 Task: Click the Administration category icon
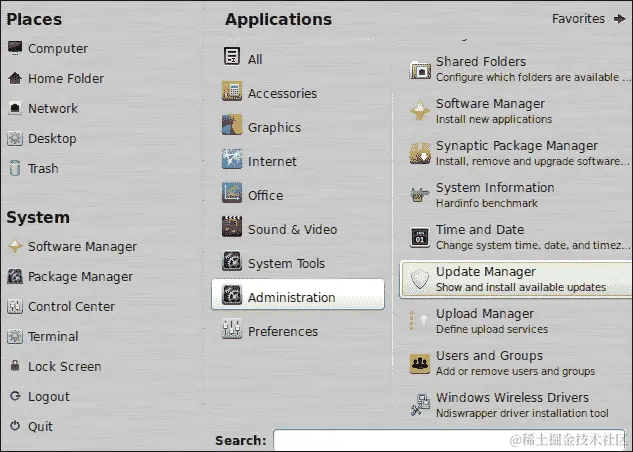tap(232, 295)
